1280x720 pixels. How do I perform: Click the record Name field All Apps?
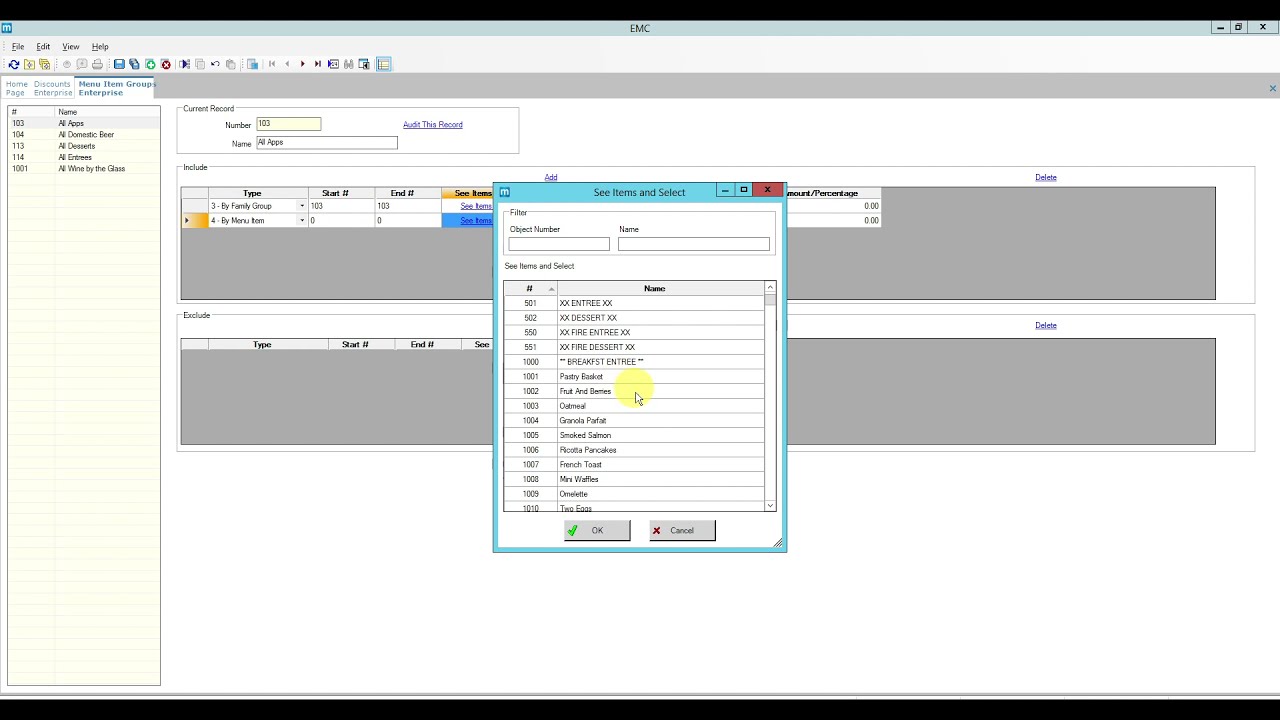pos(327,143)
